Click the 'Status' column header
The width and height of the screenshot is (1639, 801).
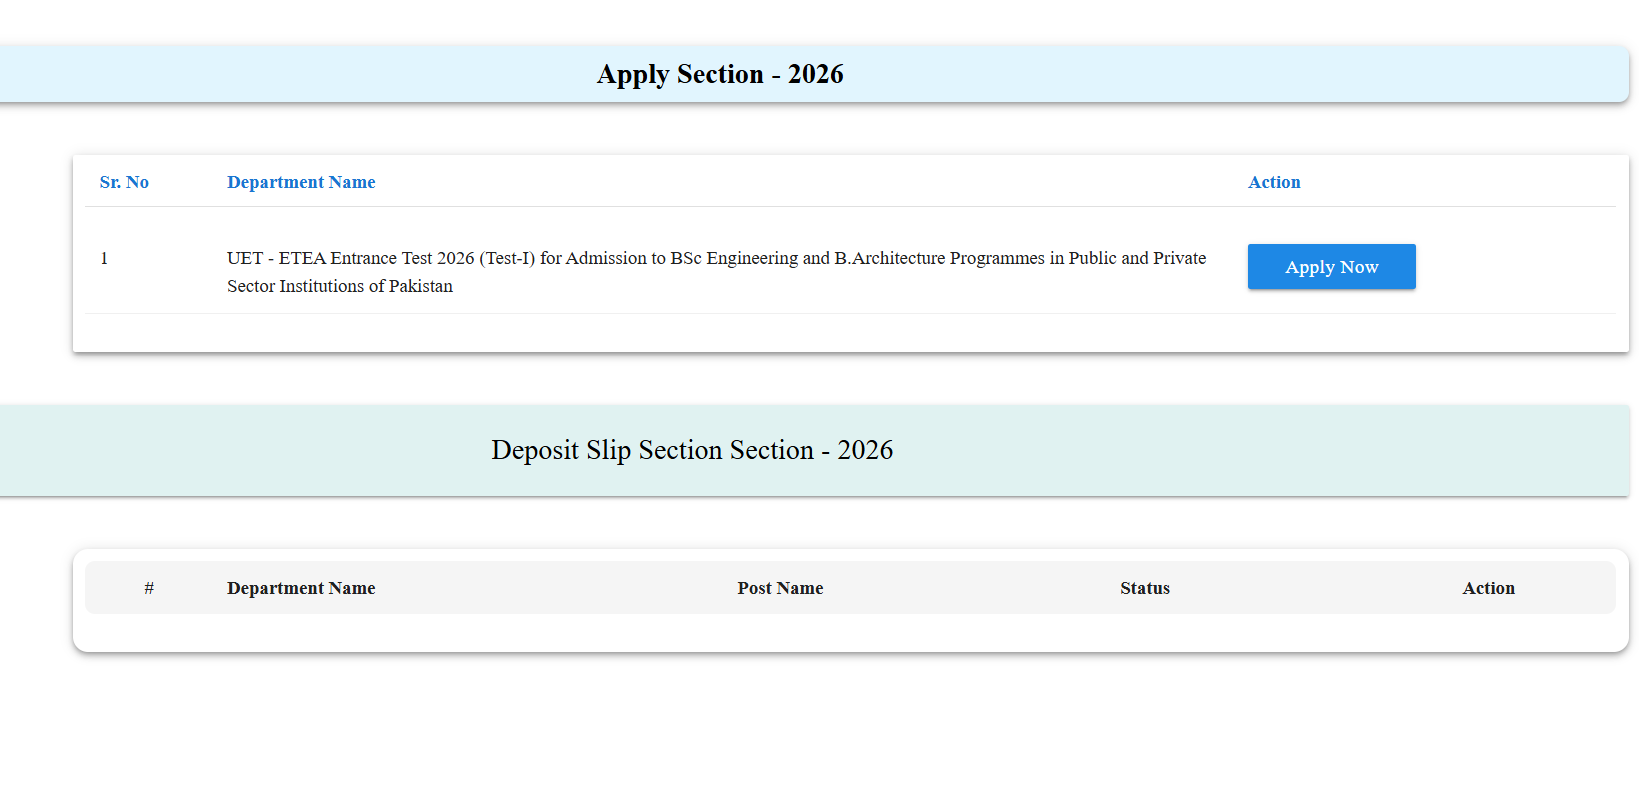tap(1145, 588)
